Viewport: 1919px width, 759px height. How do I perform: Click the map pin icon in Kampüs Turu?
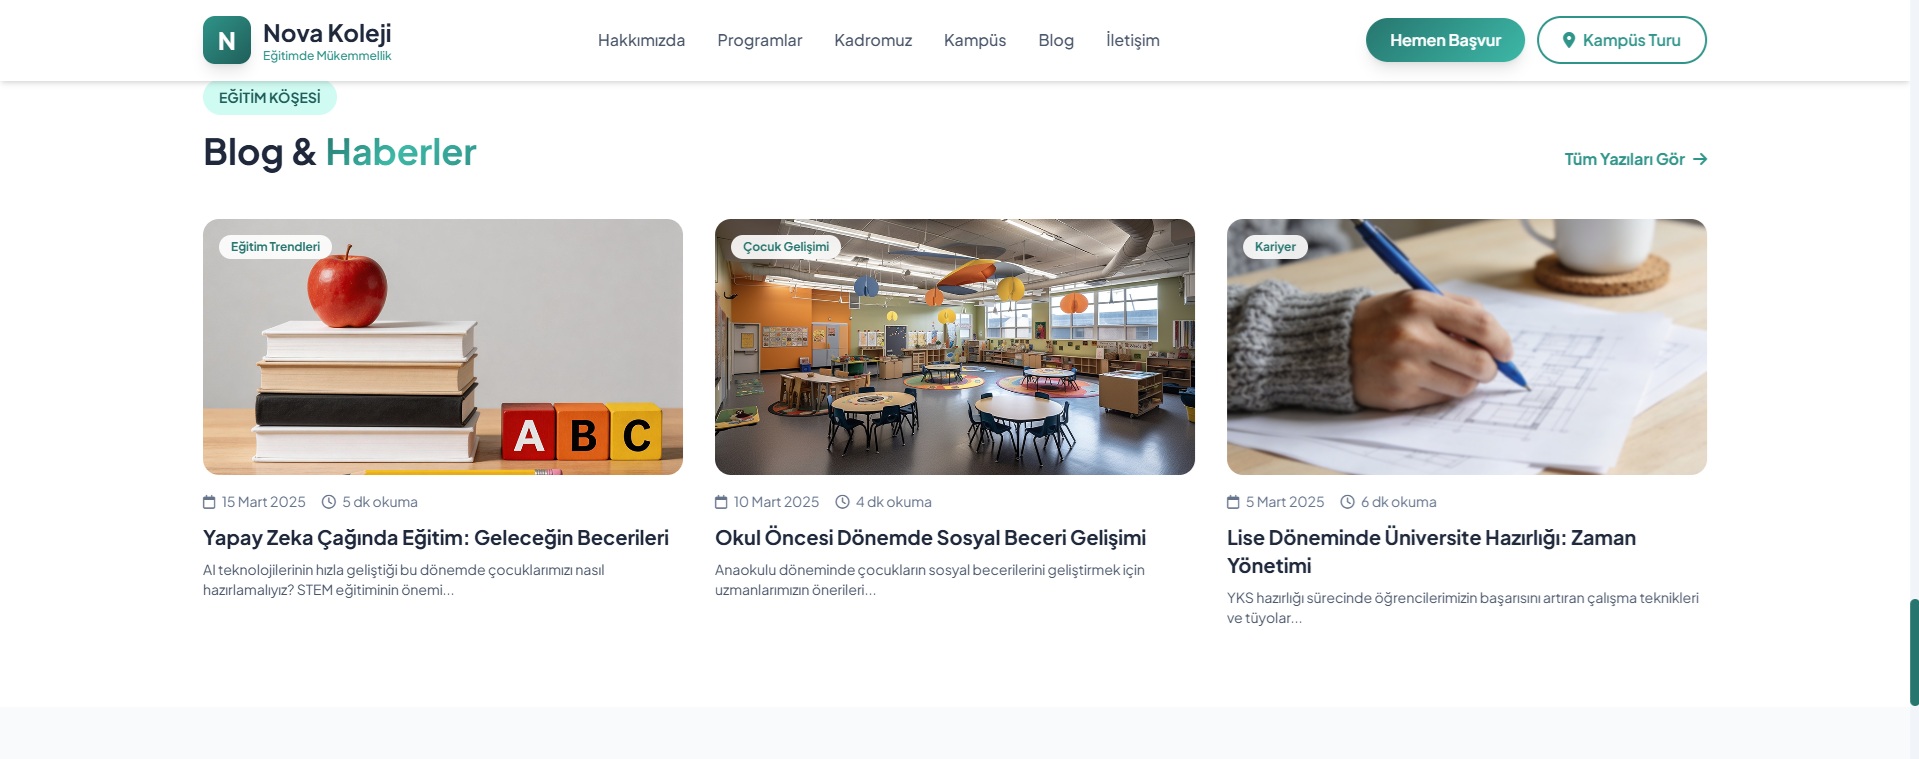[1569, 40]
